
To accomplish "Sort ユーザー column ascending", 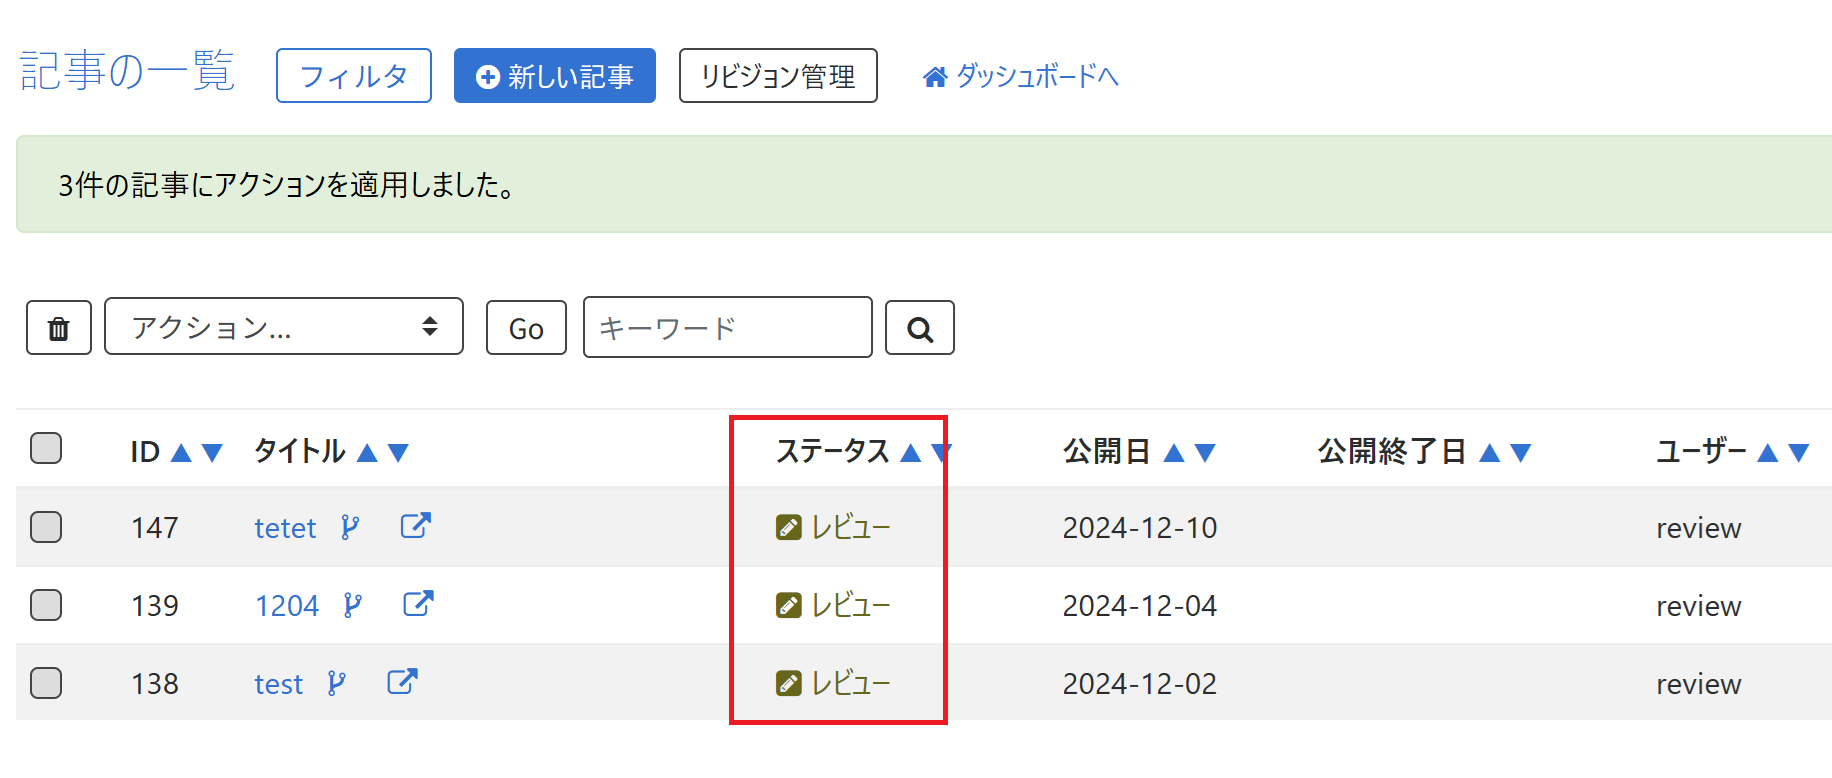I will [x=1767, y=453].
